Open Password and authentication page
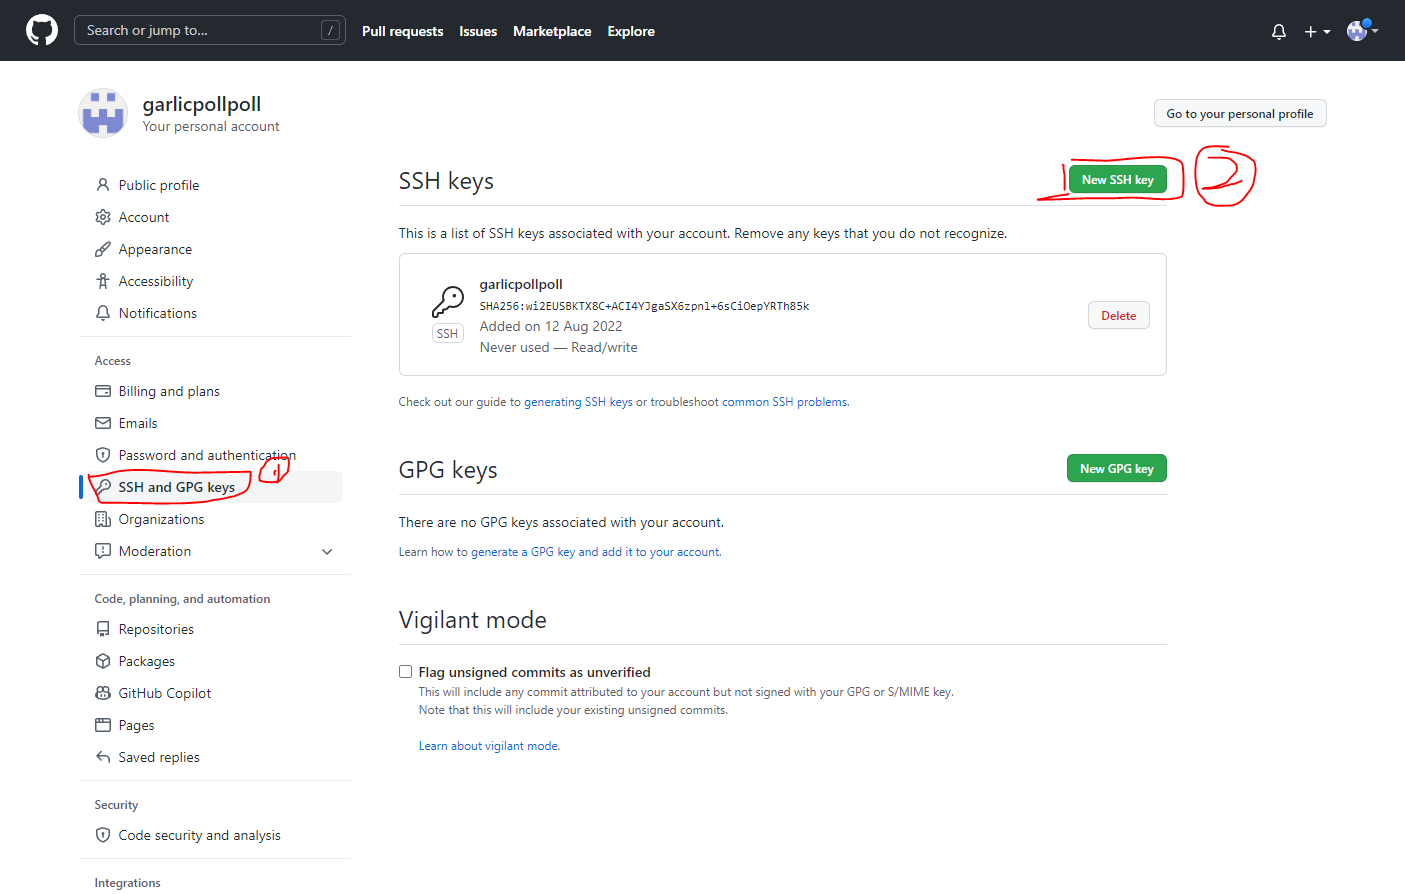This screenshot has height=894, width=1405. point(207,455)
